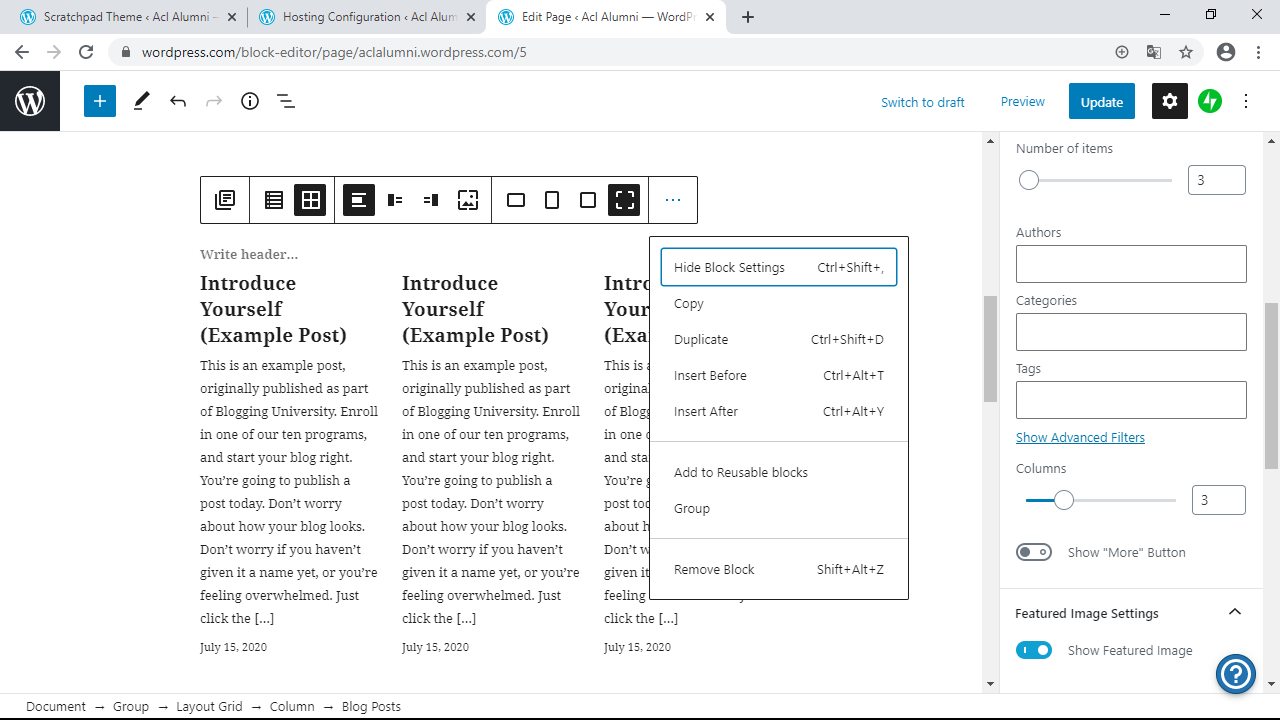1280x720 pixels.
Task: Choose Duplicate from the block menu
Action: coord(701,339)
